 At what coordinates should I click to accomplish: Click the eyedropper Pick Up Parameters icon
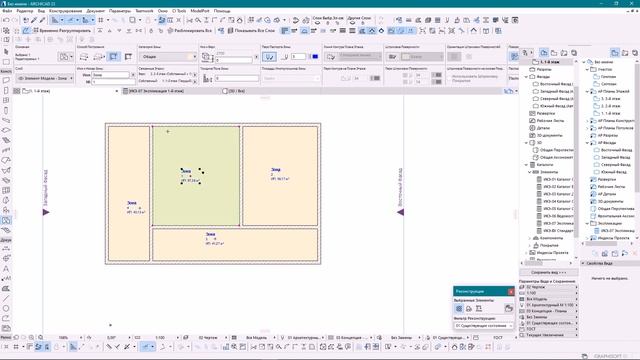pyautogui.click(x=34, y=20)
